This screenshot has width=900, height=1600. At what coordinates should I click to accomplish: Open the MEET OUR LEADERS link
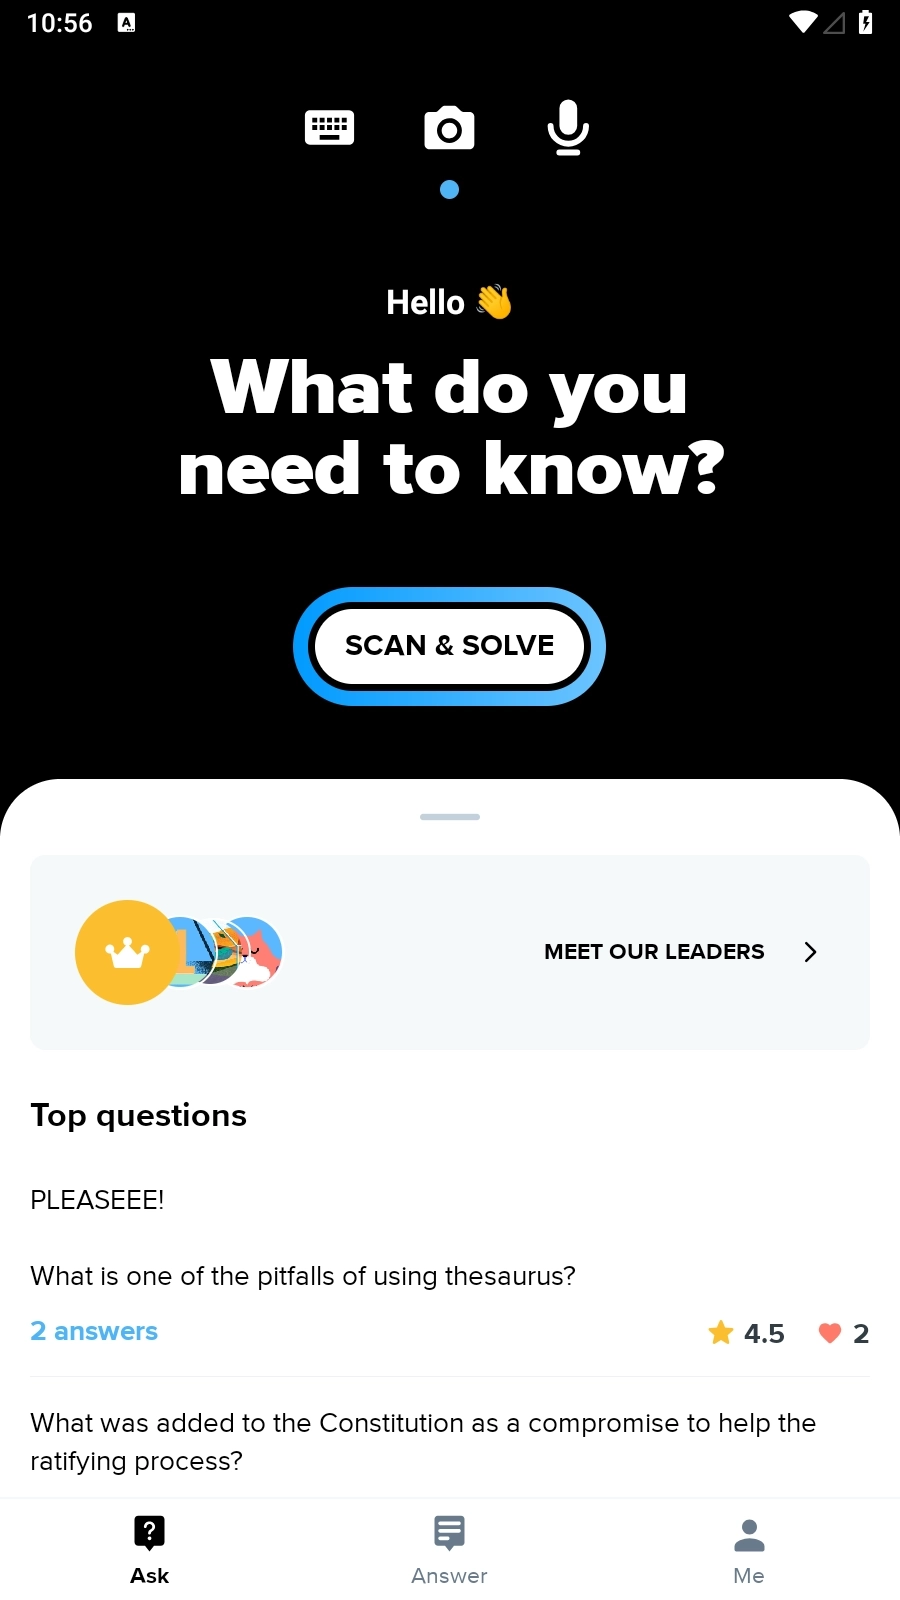tap(654, 952)
